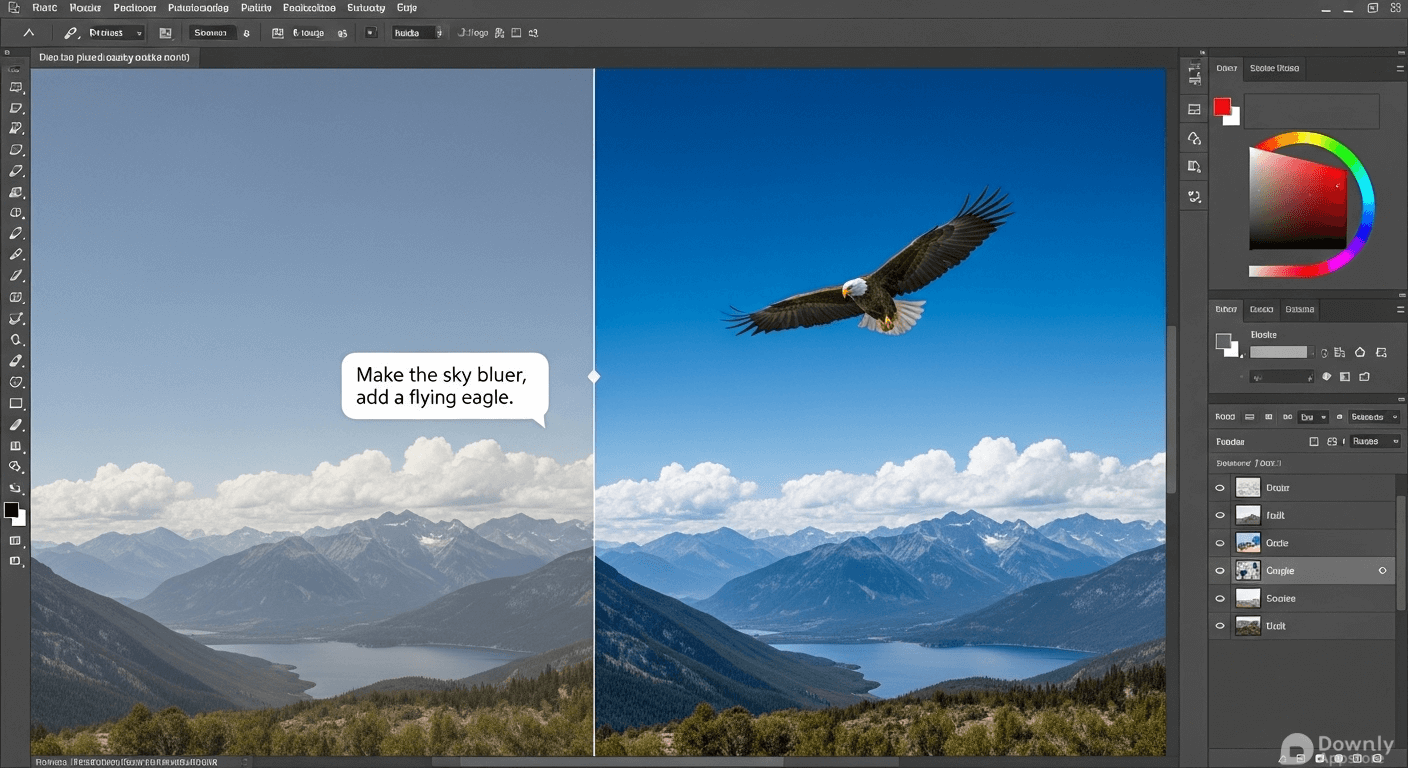Switch to the 'Gasma' panel tab
This screenshot has height=768, width=1408.
[x=1299, y=310]
